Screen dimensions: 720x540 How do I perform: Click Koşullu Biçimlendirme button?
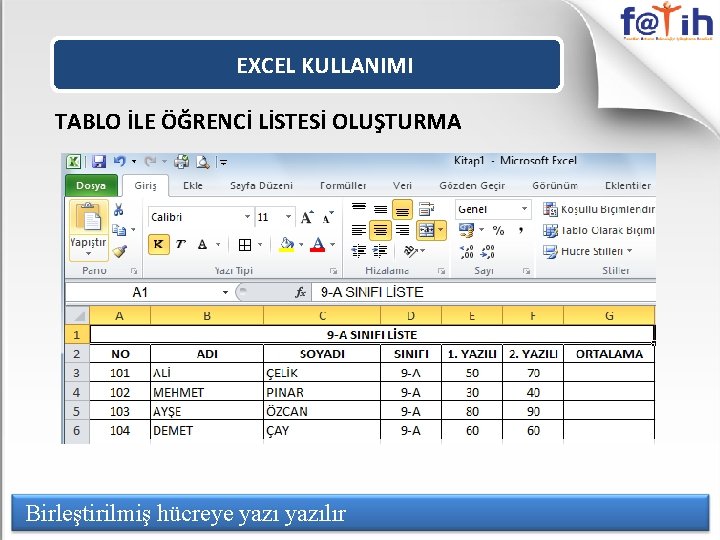(599, 209)
